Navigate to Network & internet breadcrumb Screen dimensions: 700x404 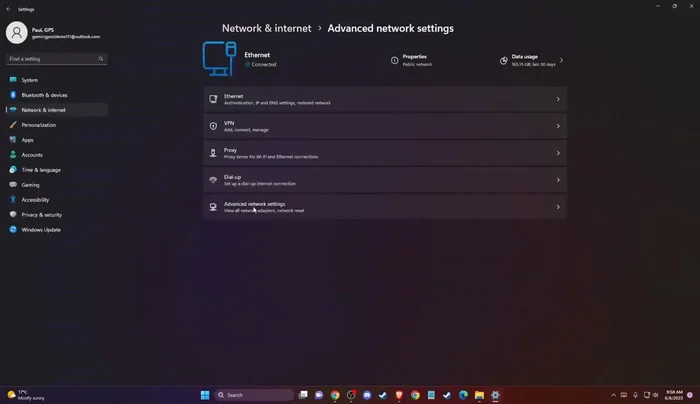click(267, 28)
